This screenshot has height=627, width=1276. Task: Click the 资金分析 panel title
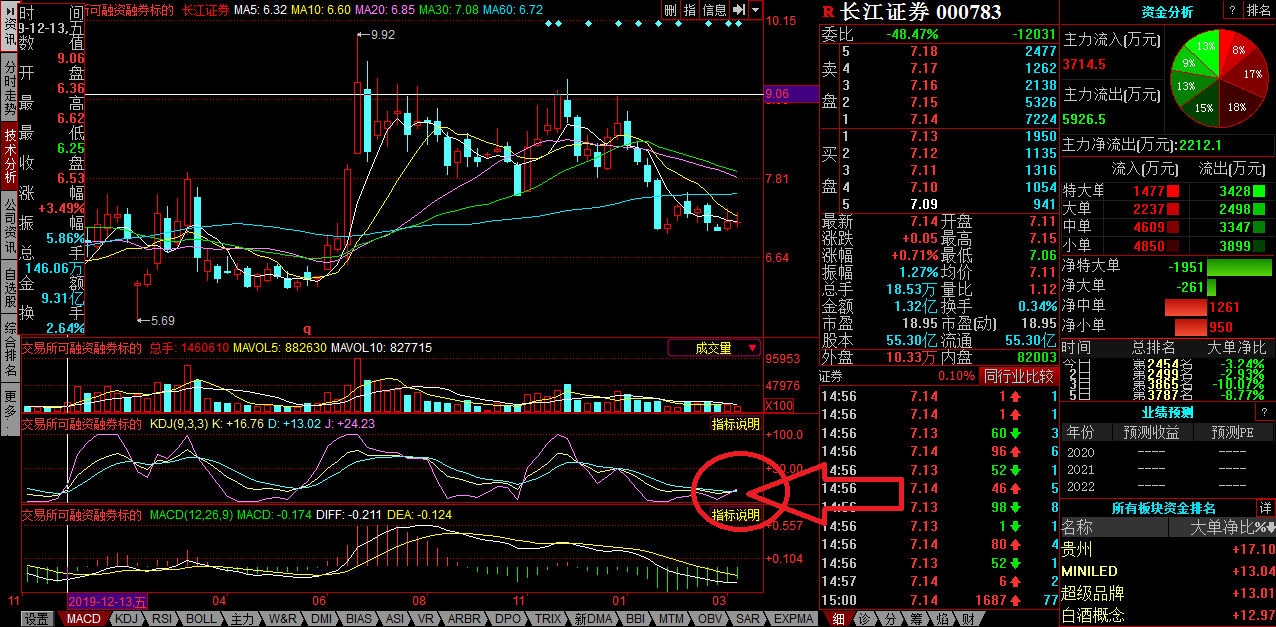[1167, 11]
